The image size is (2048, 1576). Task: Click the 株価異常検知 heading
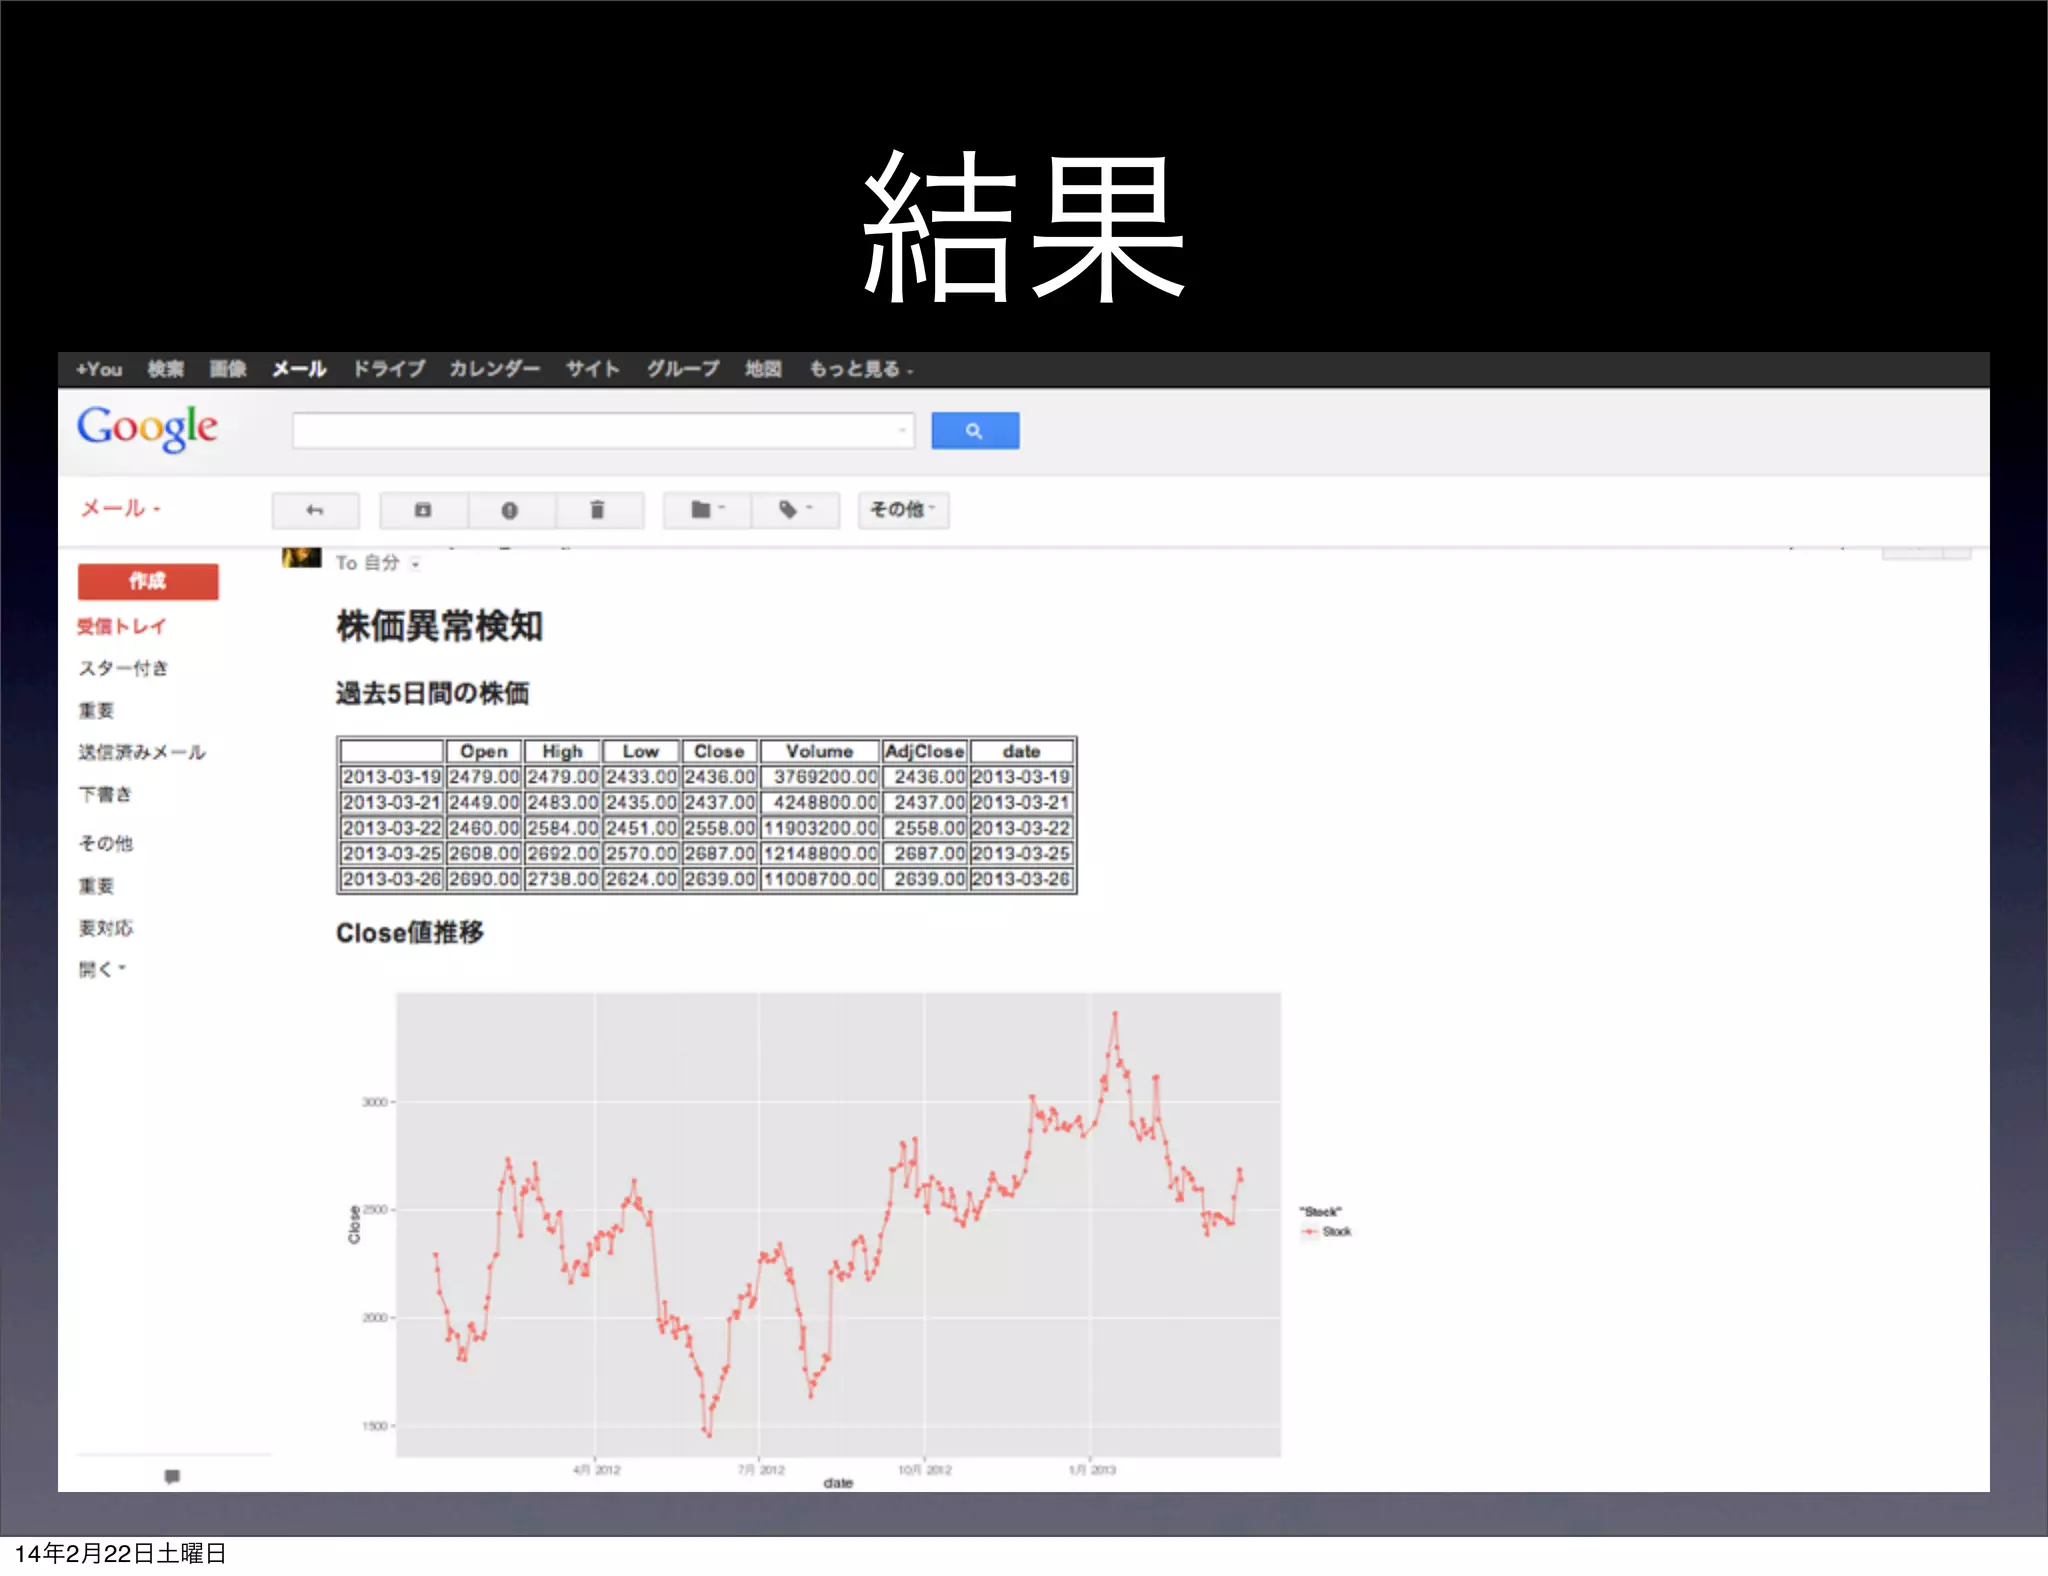tap(440, 626)
